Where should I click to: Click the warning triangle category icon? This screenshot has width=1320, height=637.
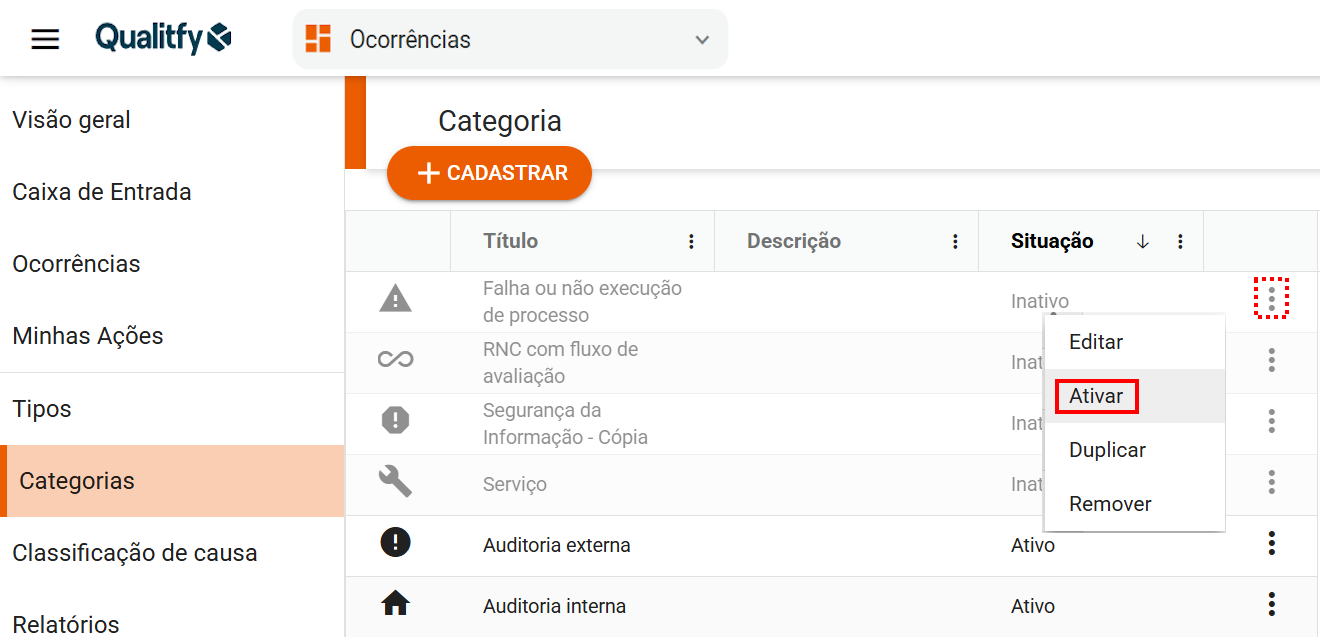pos(396,298)
